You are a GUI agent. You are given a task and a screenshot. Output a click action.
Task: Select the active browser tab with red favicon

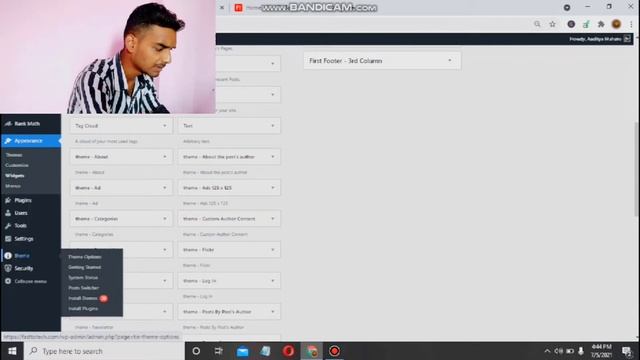238,8
